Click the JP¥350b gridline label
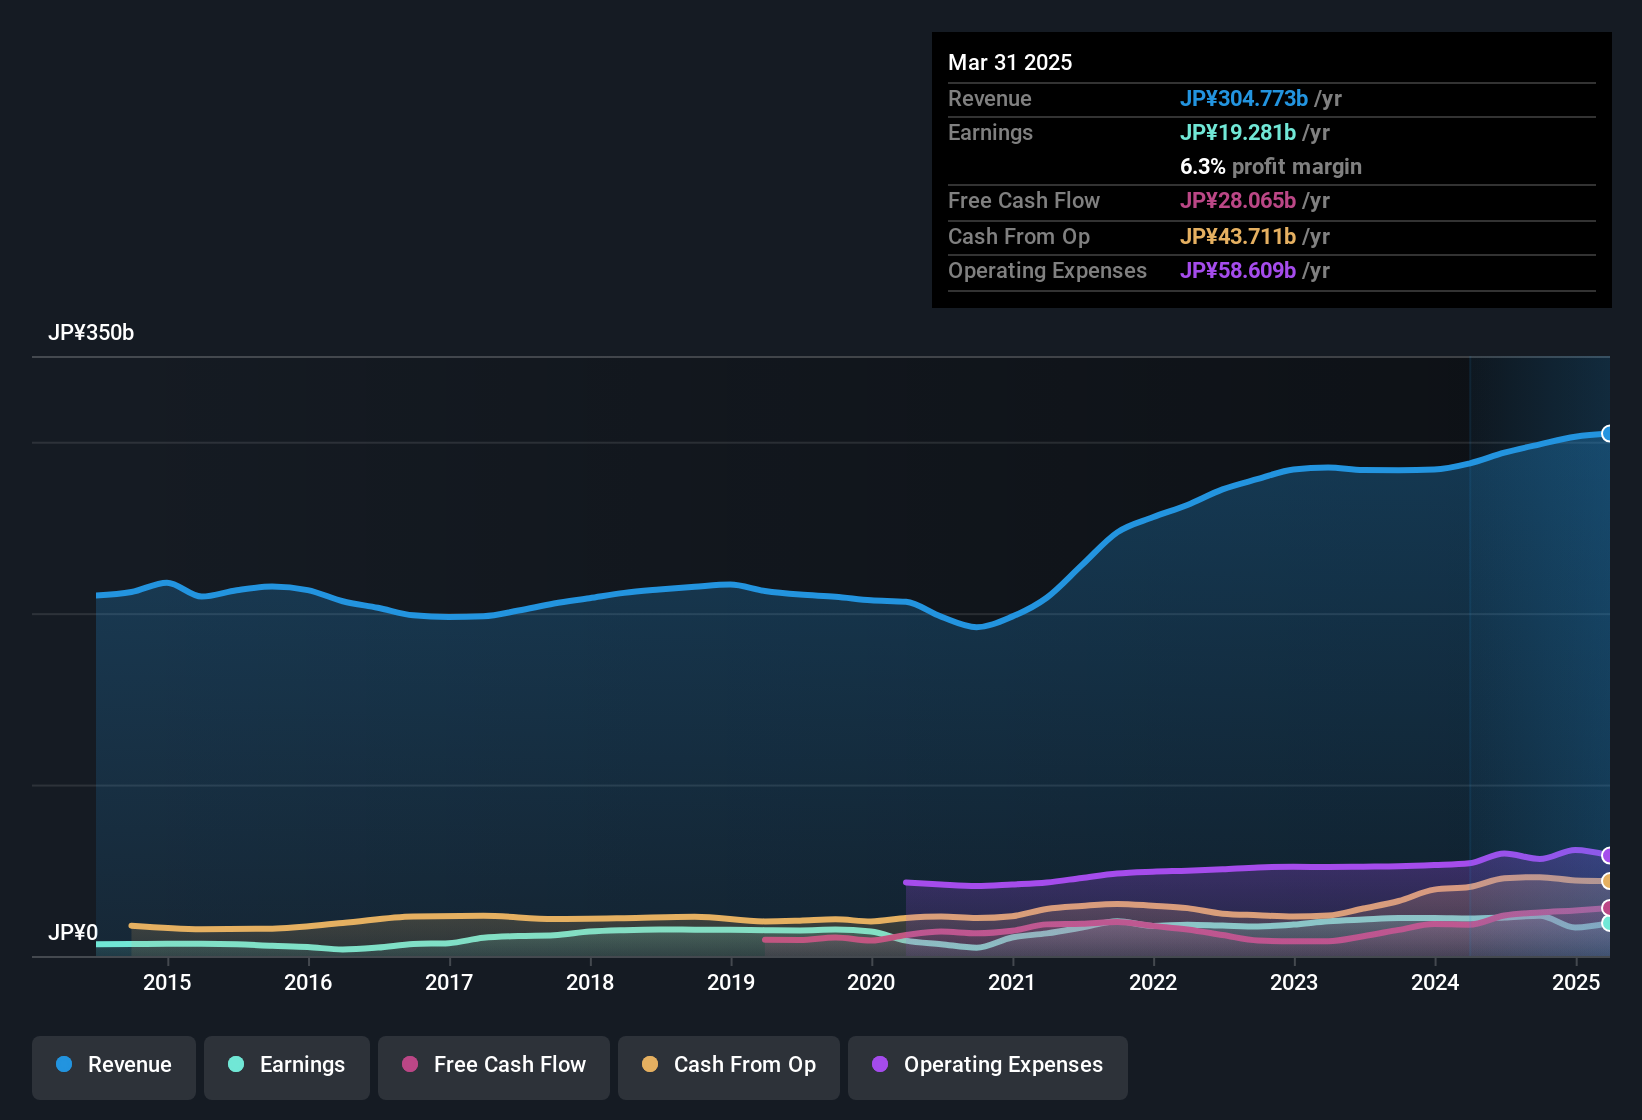 click(92, 333)
